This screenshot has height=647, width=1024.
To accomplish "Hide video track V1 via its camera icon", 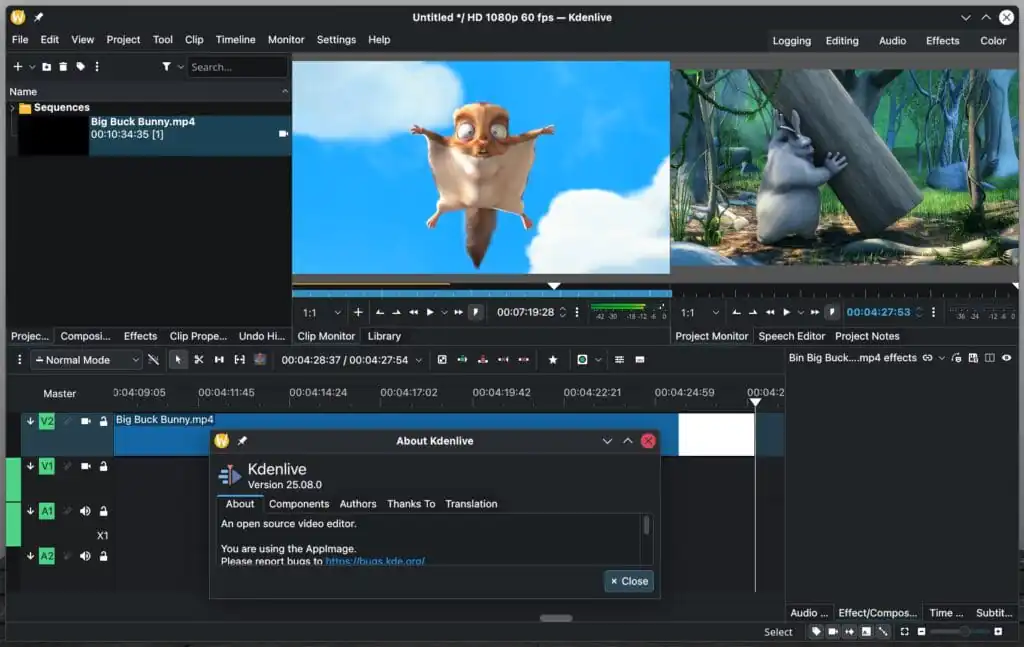I will pyautogui.click(x=85, y=466).
